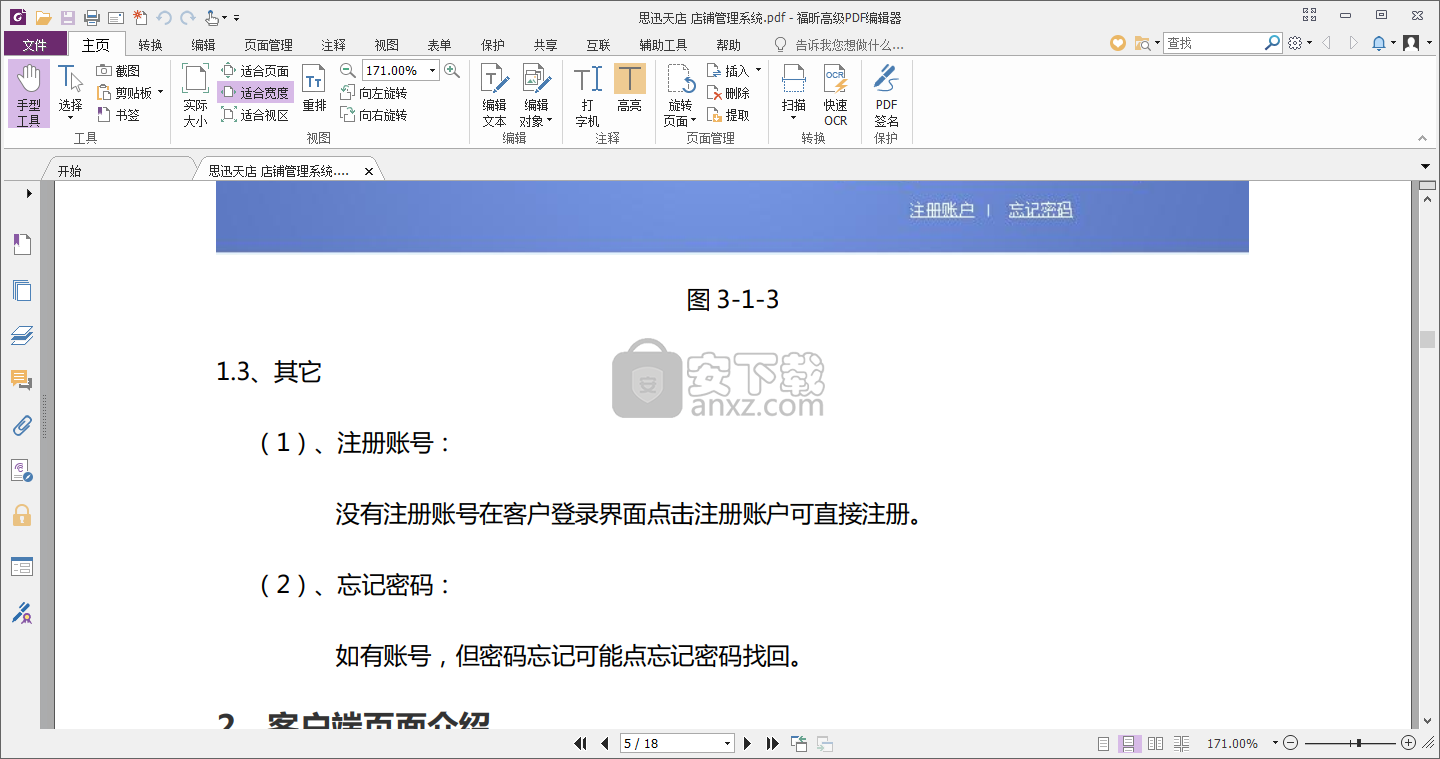Run Quick OCR (快速OCR)
This screenshot has width=1440, height=759.
click(835, 94)
